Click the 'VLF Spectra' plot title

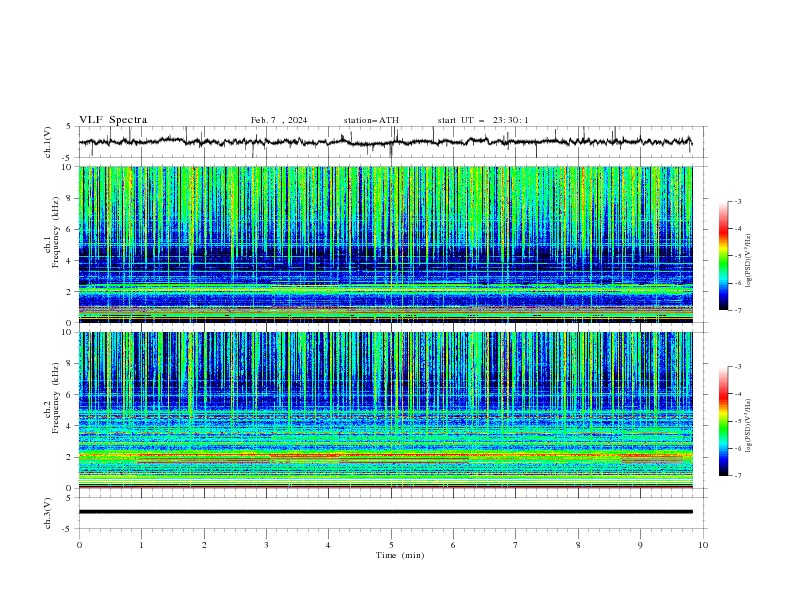coord(113,120)
